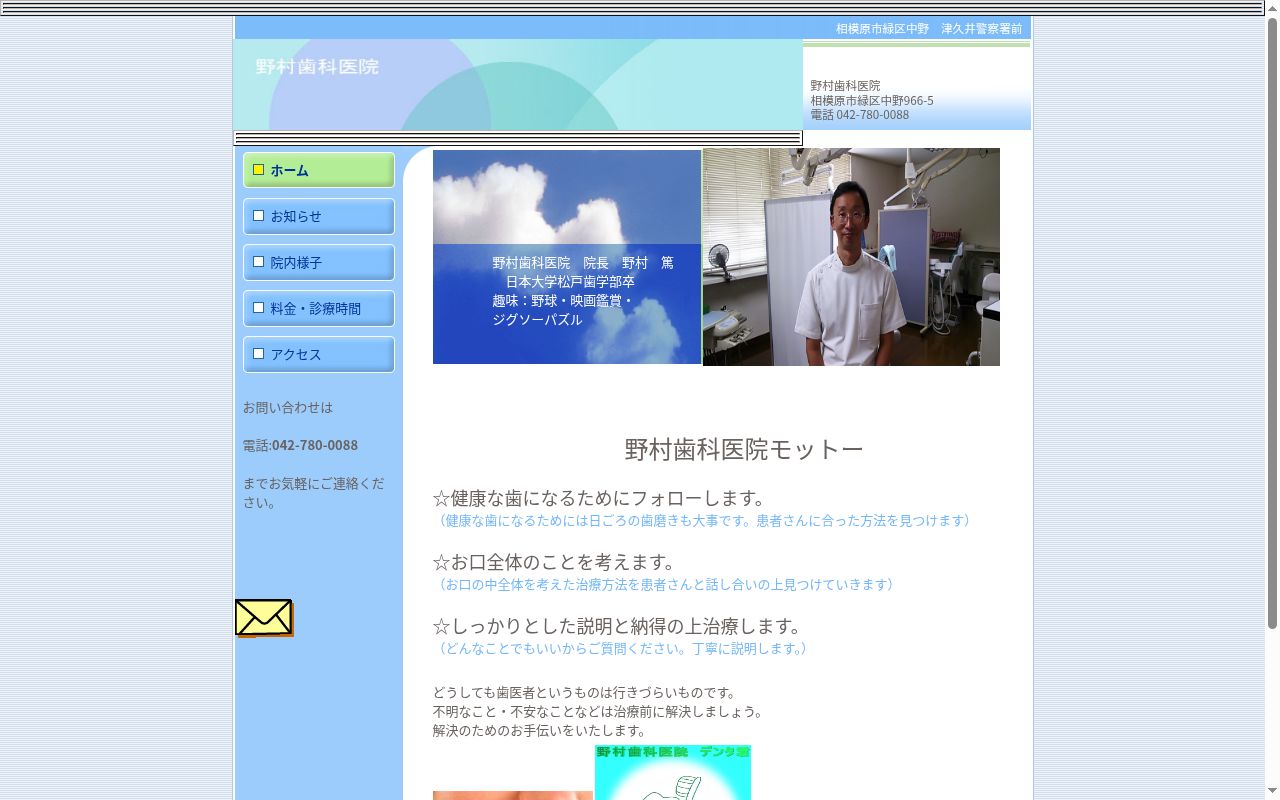Click the お問い合わせは text in the sidebar

tap(288, 407)
